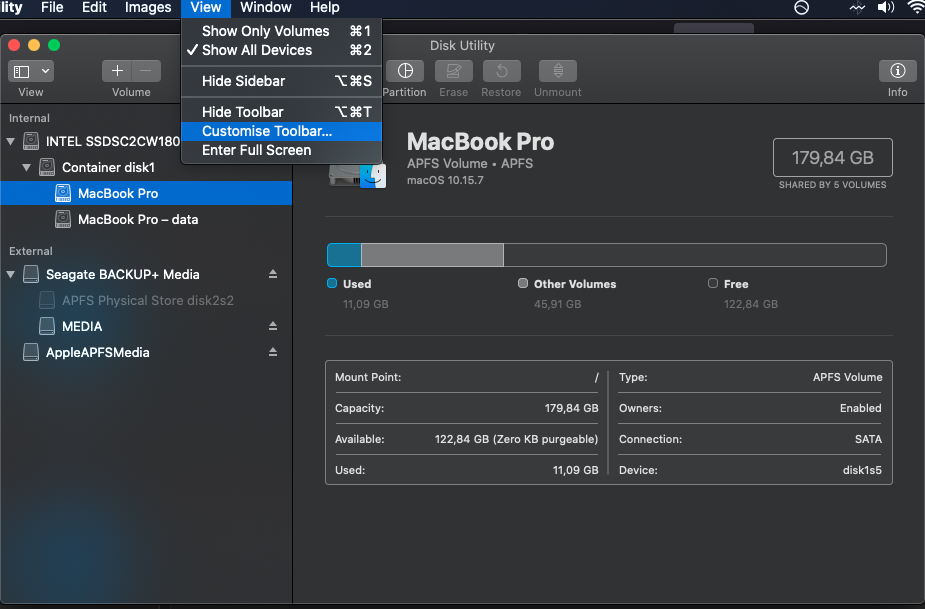Open the File menu
Viewport: 925px width, 609px height.
click(x=52, y=8)
